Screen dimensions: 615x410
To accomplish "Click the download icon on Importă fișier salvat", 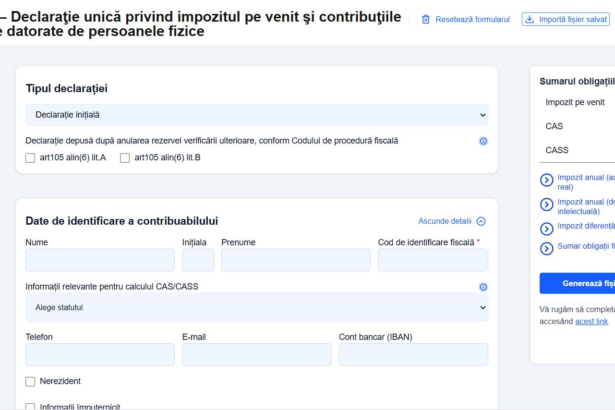I will [529, 19].
